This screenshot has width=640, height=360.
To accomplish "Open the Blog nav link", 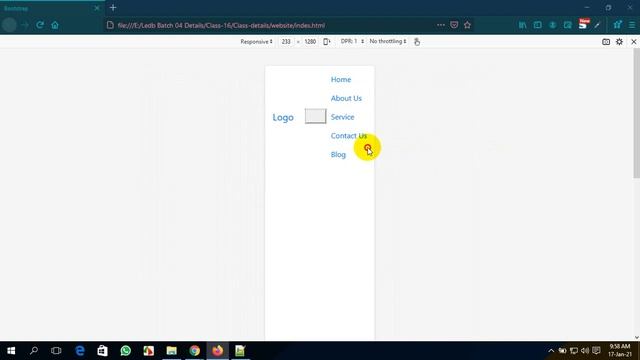I will pos(338,155).
